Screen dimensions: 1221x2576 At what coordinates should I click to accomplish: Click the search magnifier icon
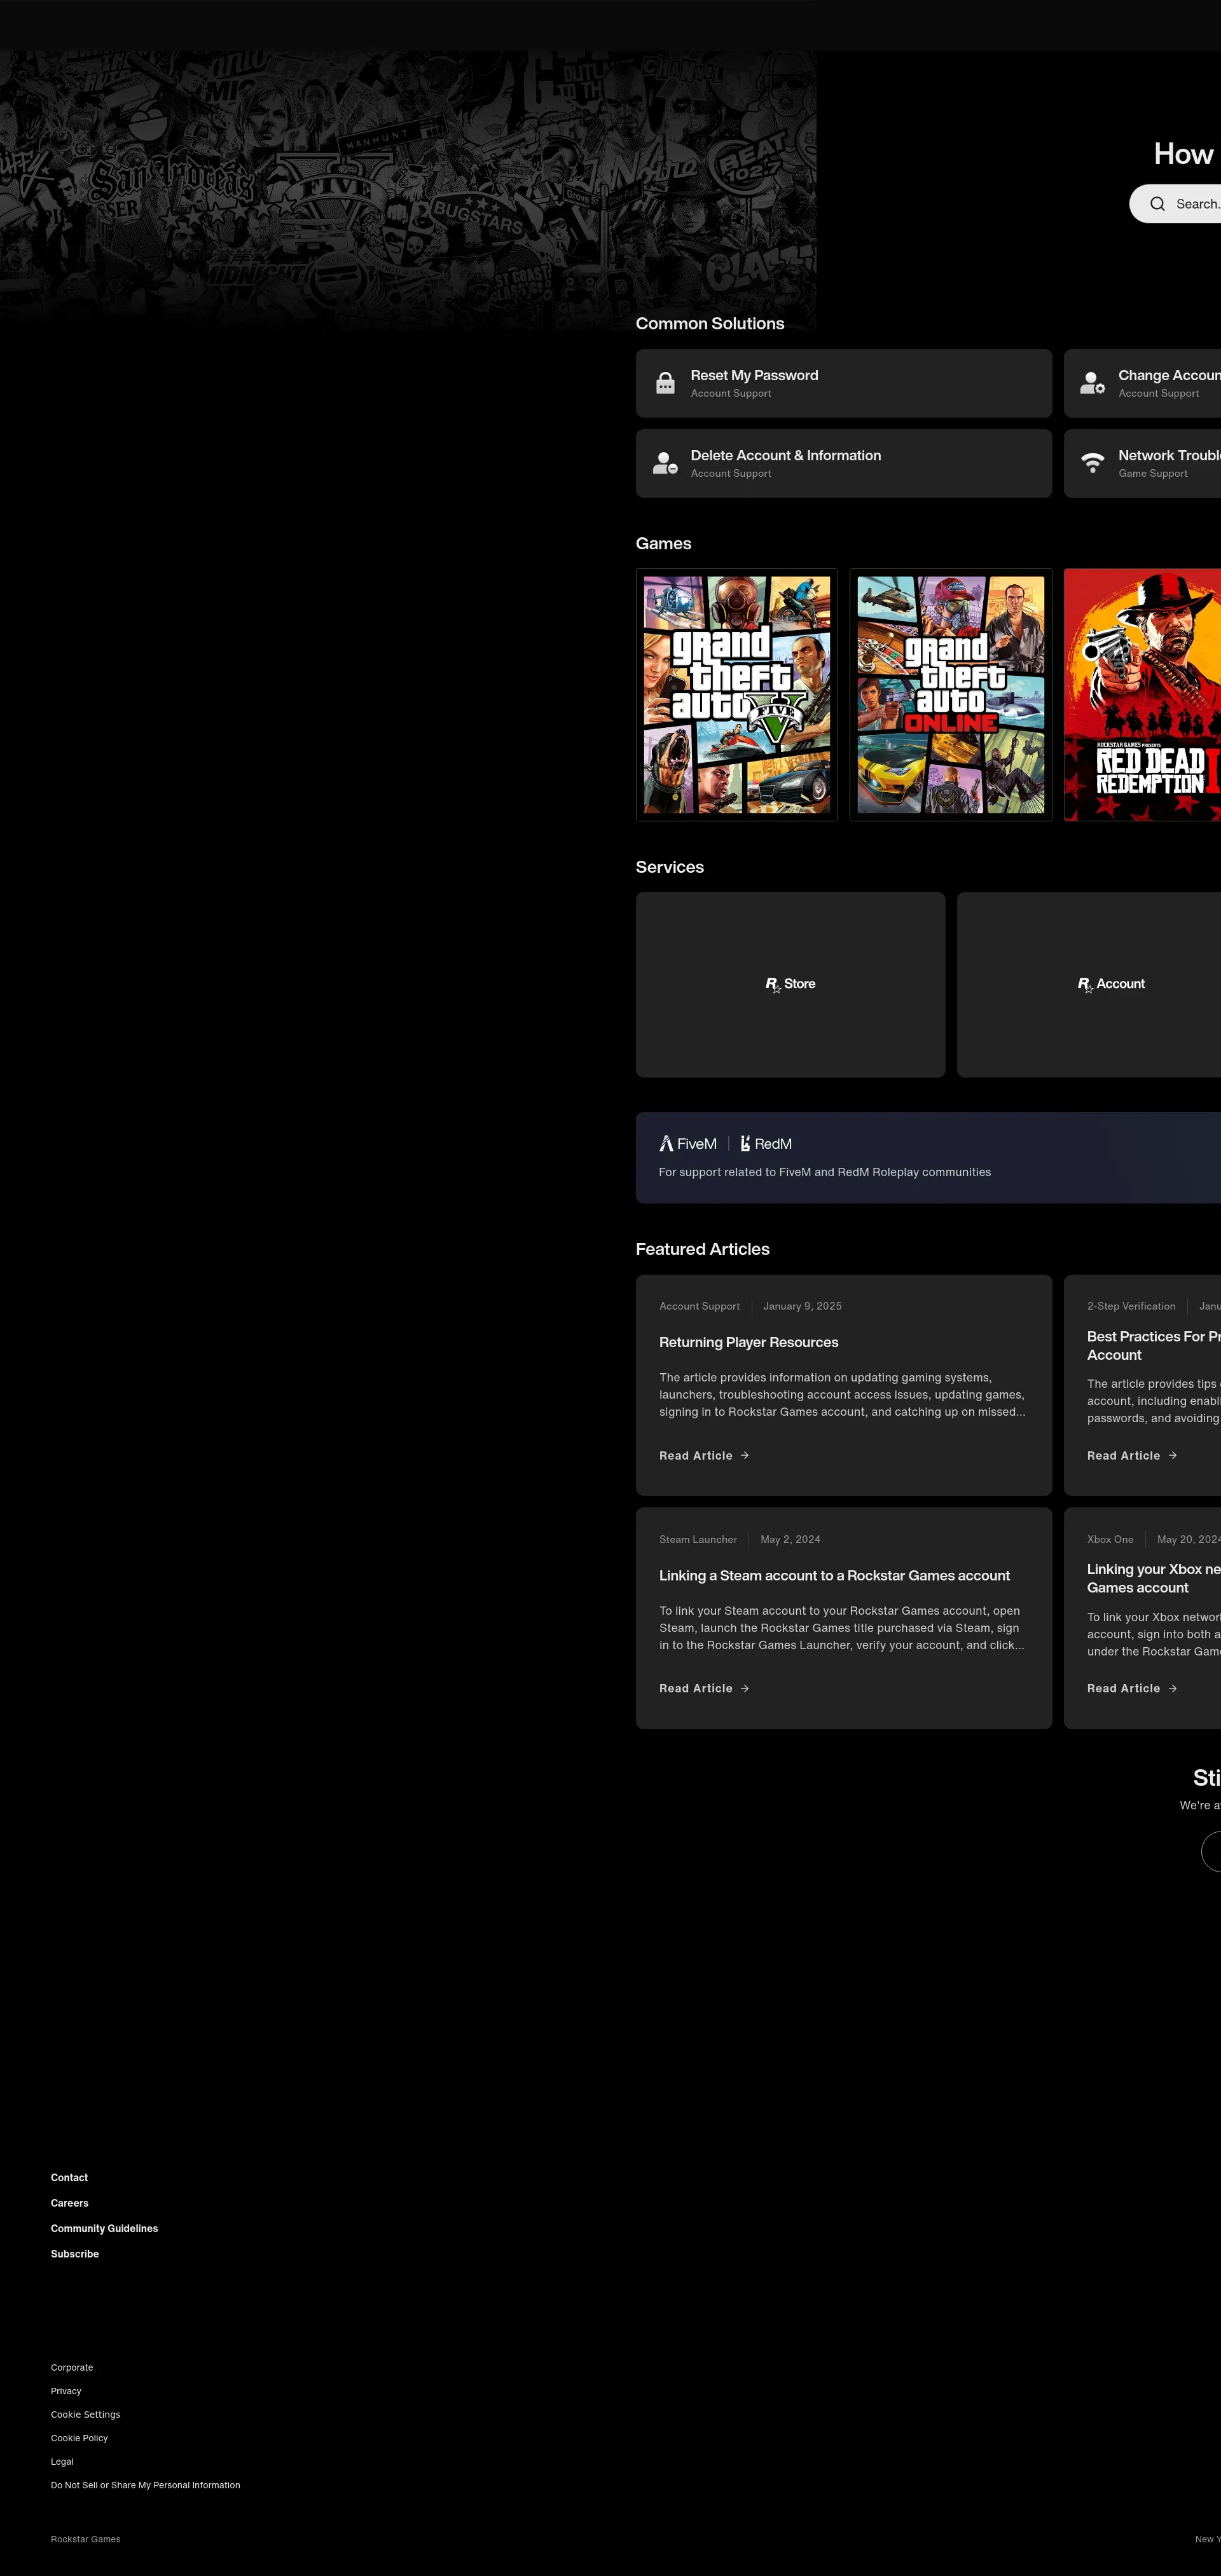pos(1157,204)
